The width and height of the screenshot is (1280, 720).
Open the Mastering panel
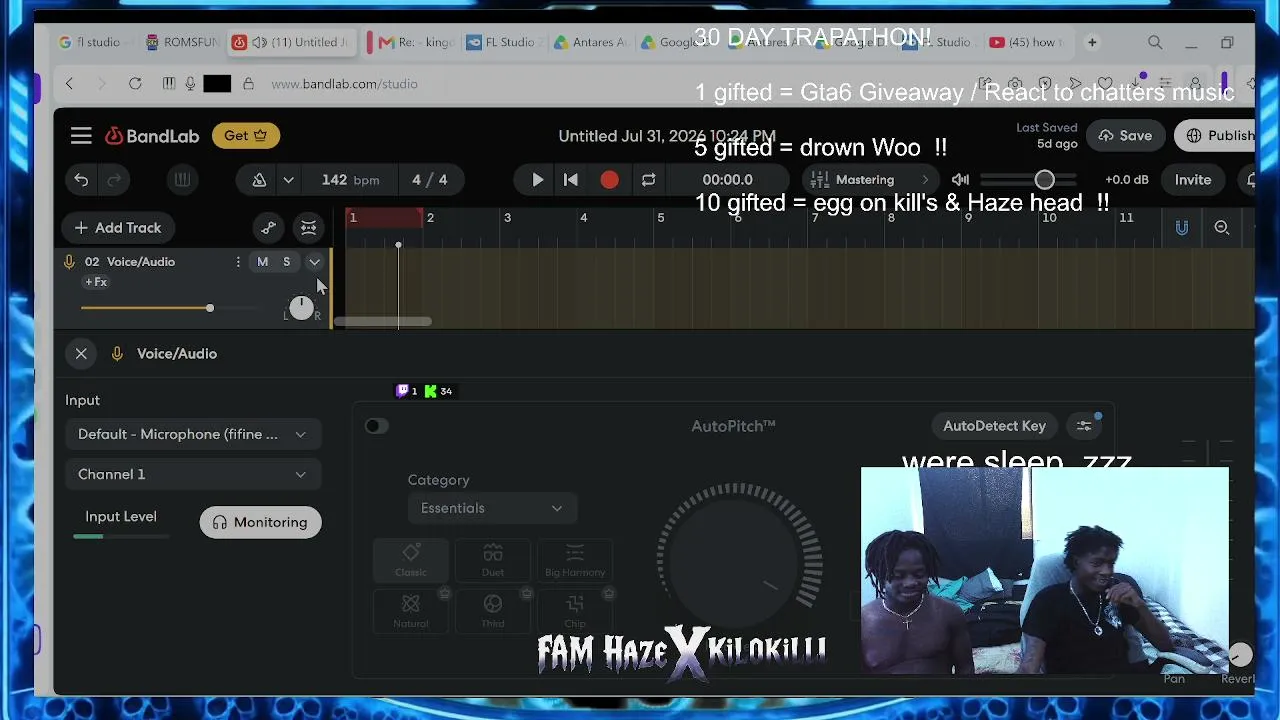pos(869,180)
